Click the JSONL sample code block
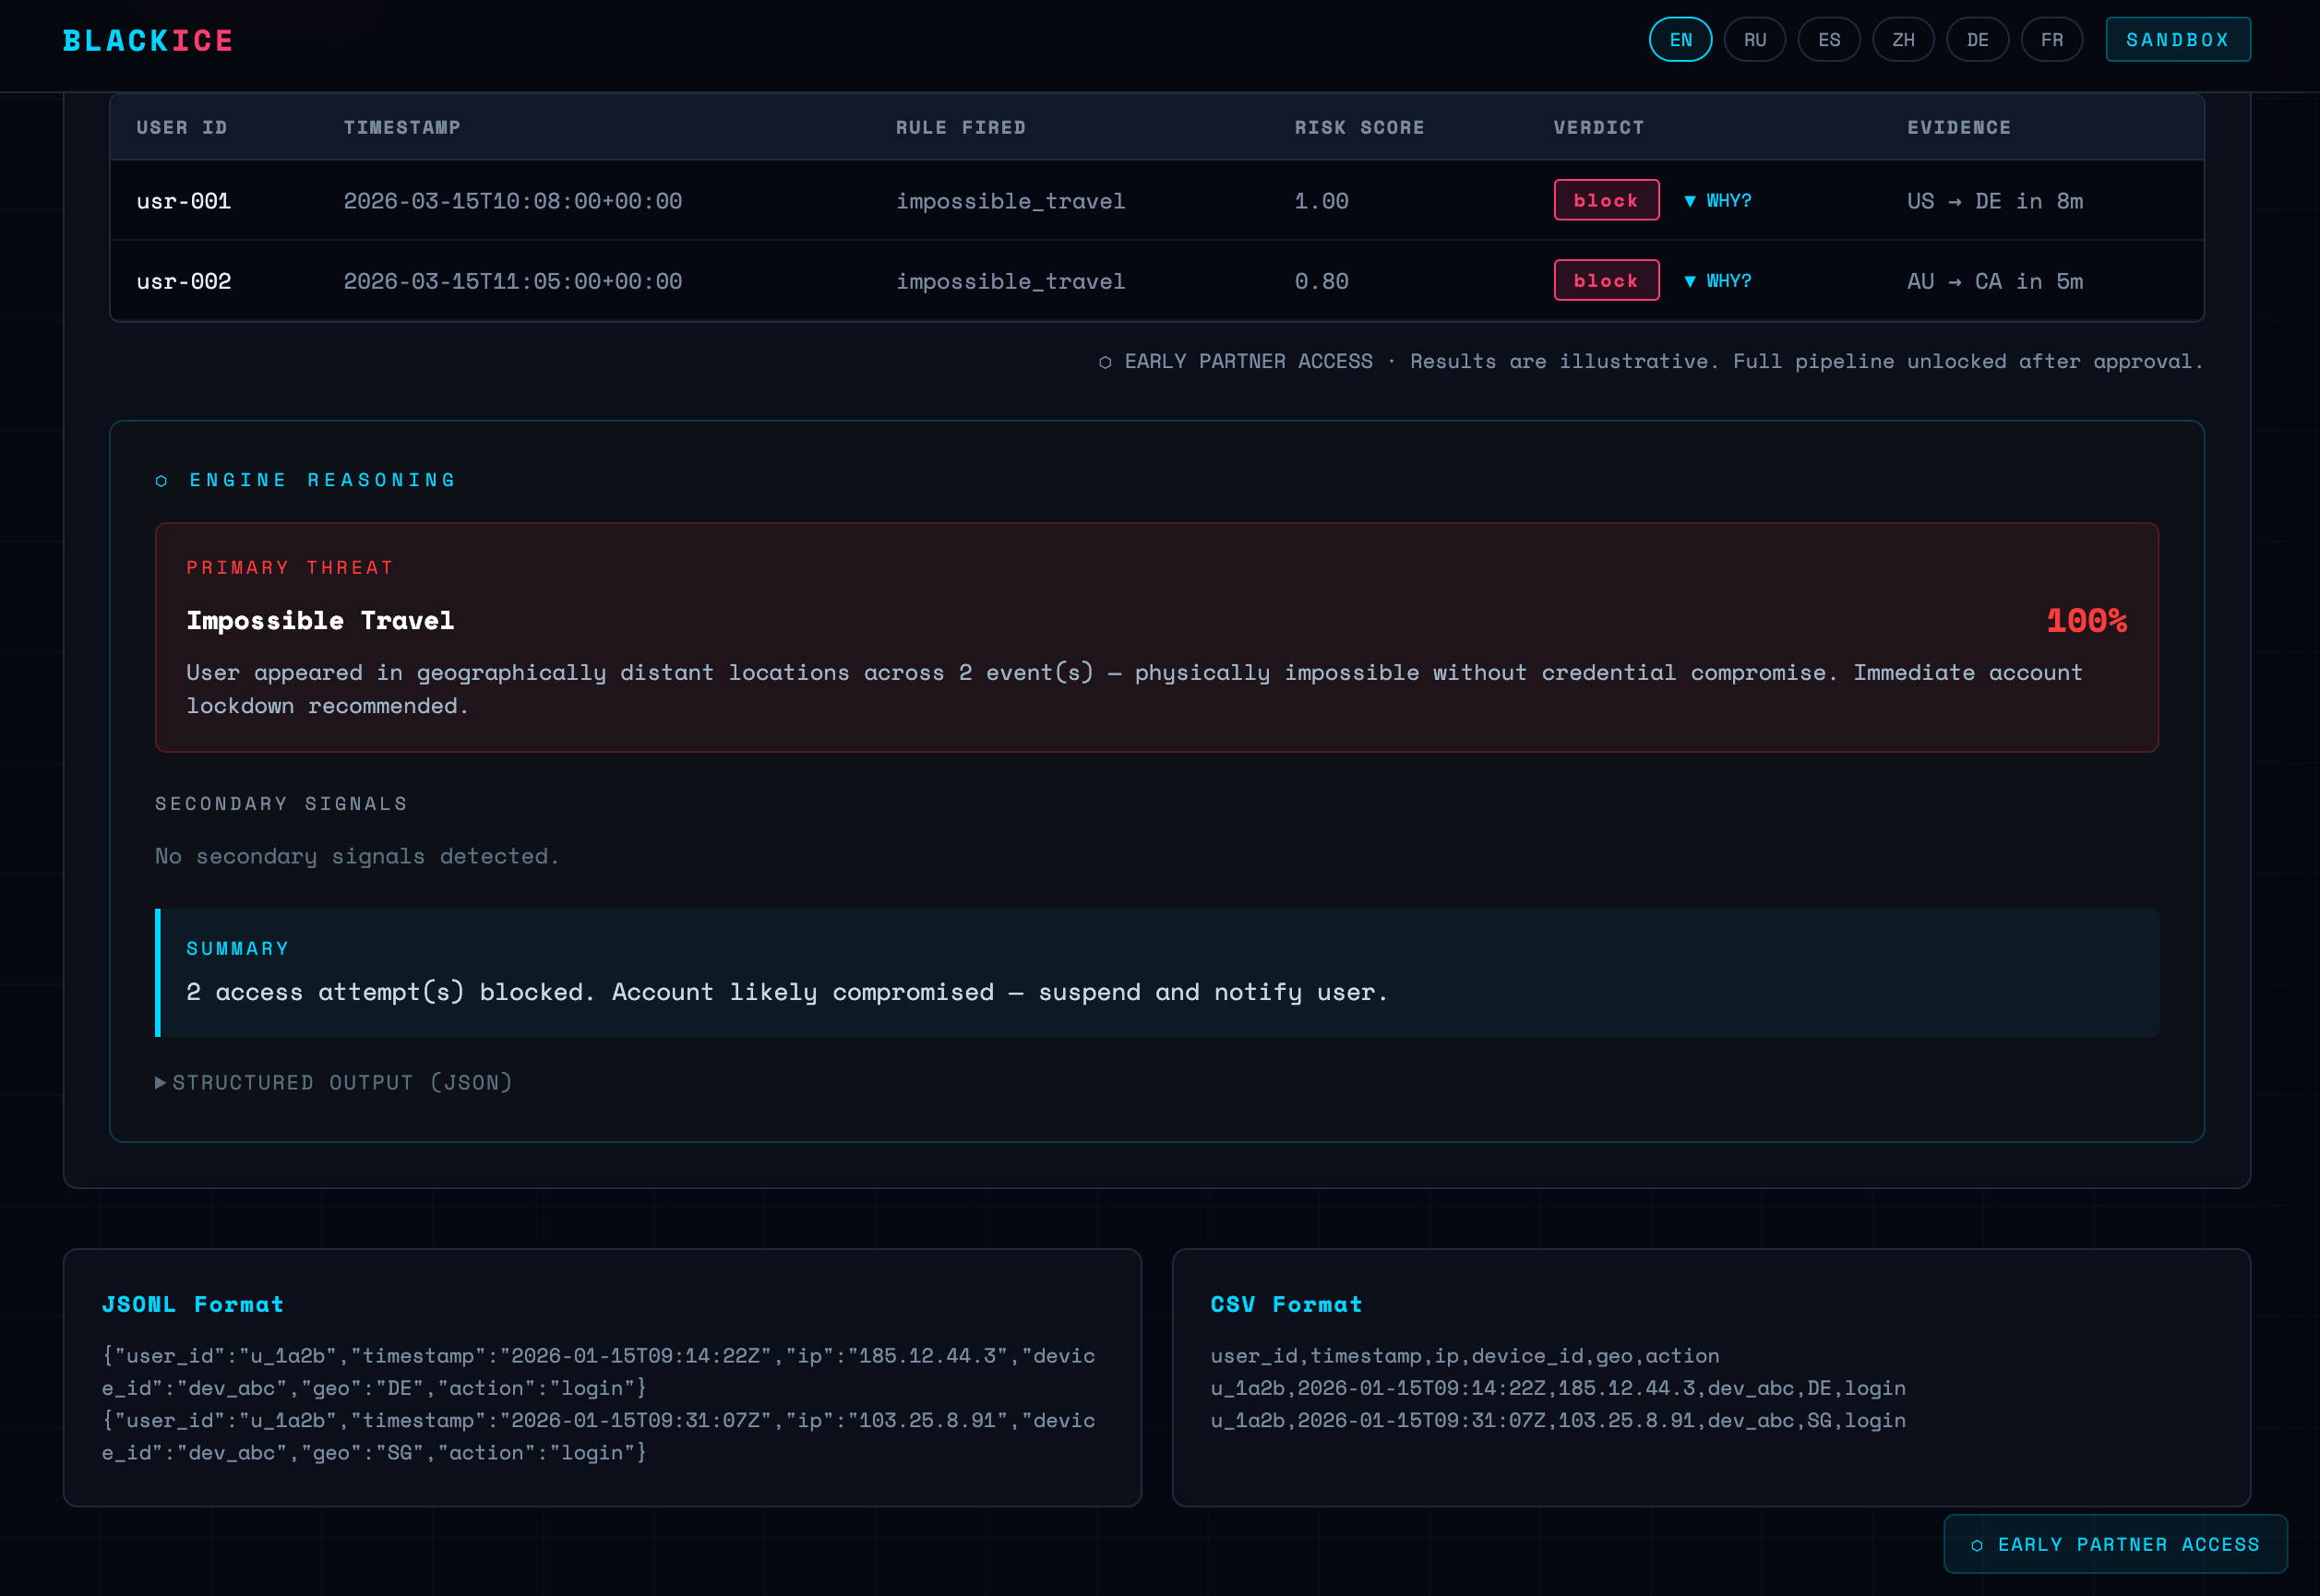The width and height of the screenshot is (2320, 1596). tap(599, 1404)
